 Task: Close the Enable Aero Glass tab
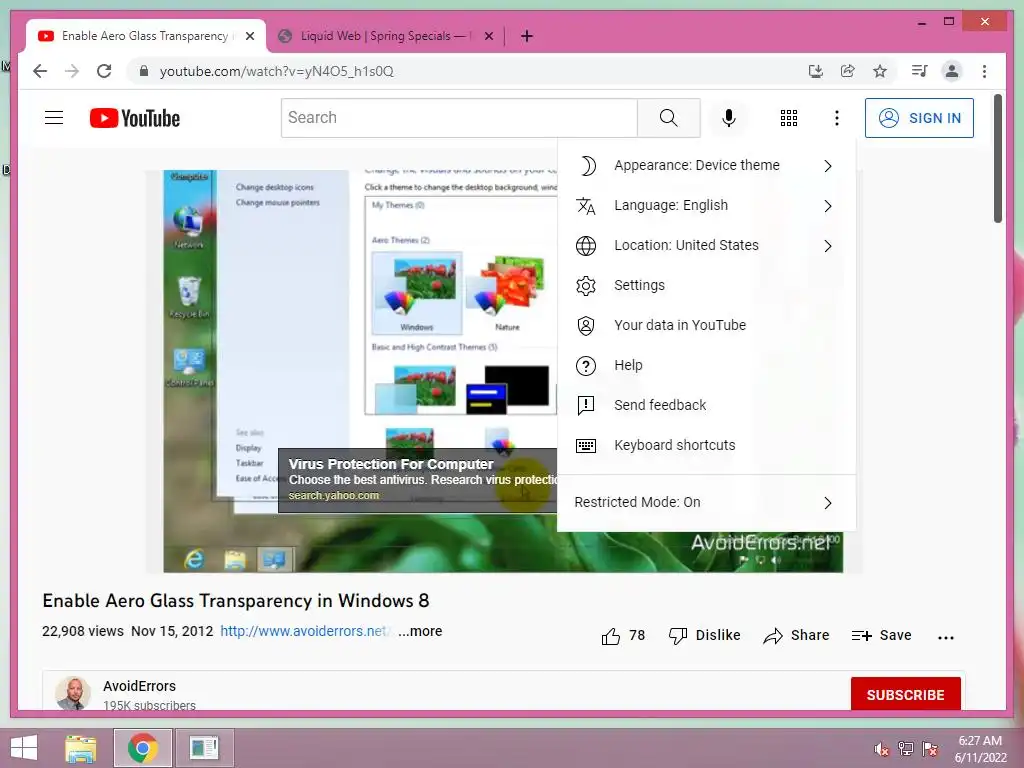pyautogui.click(x=249, y=36)
